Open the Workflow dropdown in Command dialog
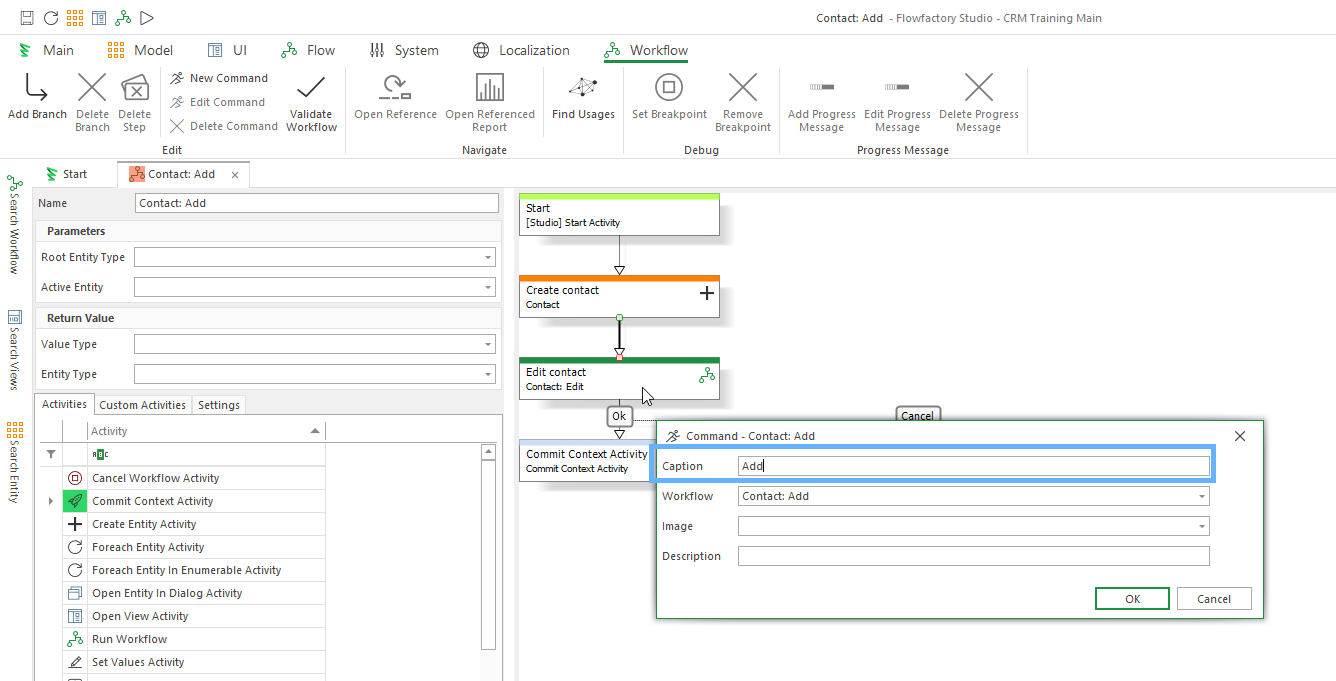This screenshot has height=681, width=1336. (1201, 496)
